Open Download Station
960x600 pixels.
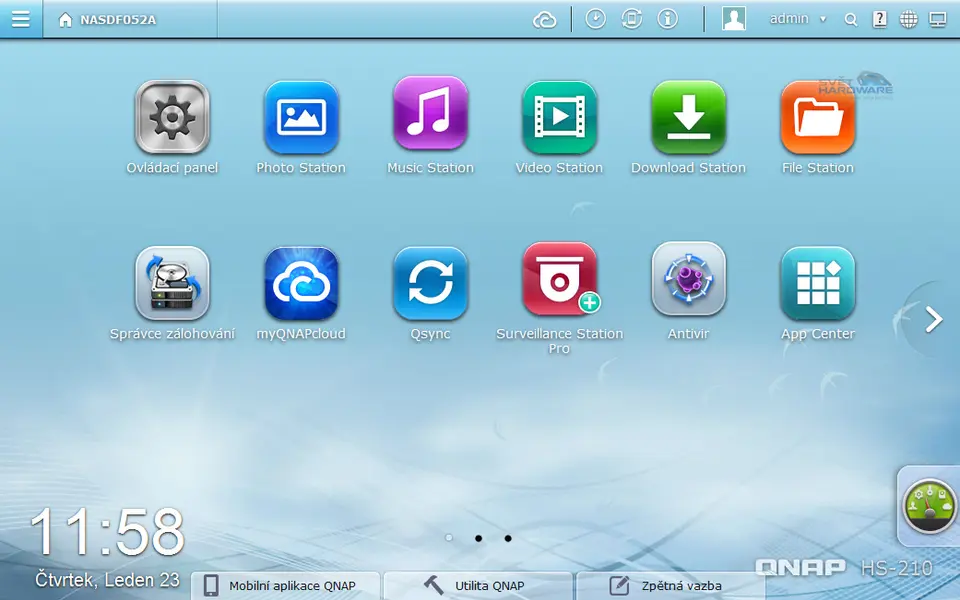[688, 118]
